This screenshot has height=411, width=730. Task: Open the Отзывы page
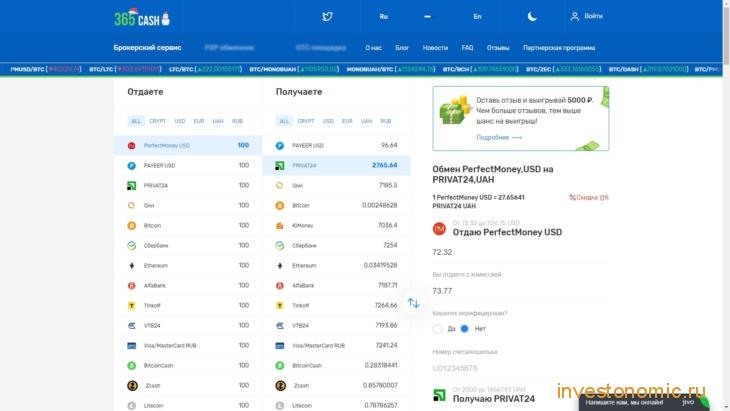[498, 48]
